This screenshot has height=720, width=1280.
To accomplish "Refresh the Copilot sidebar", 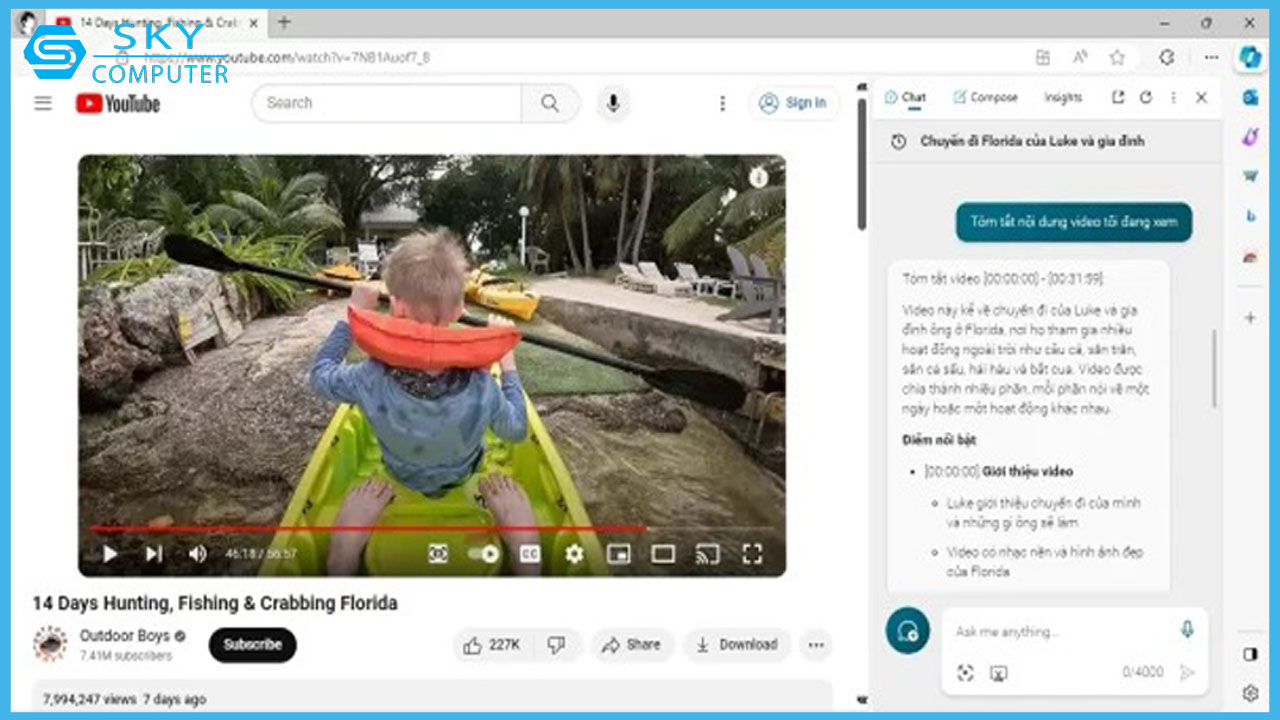I will coord(1146,98).
